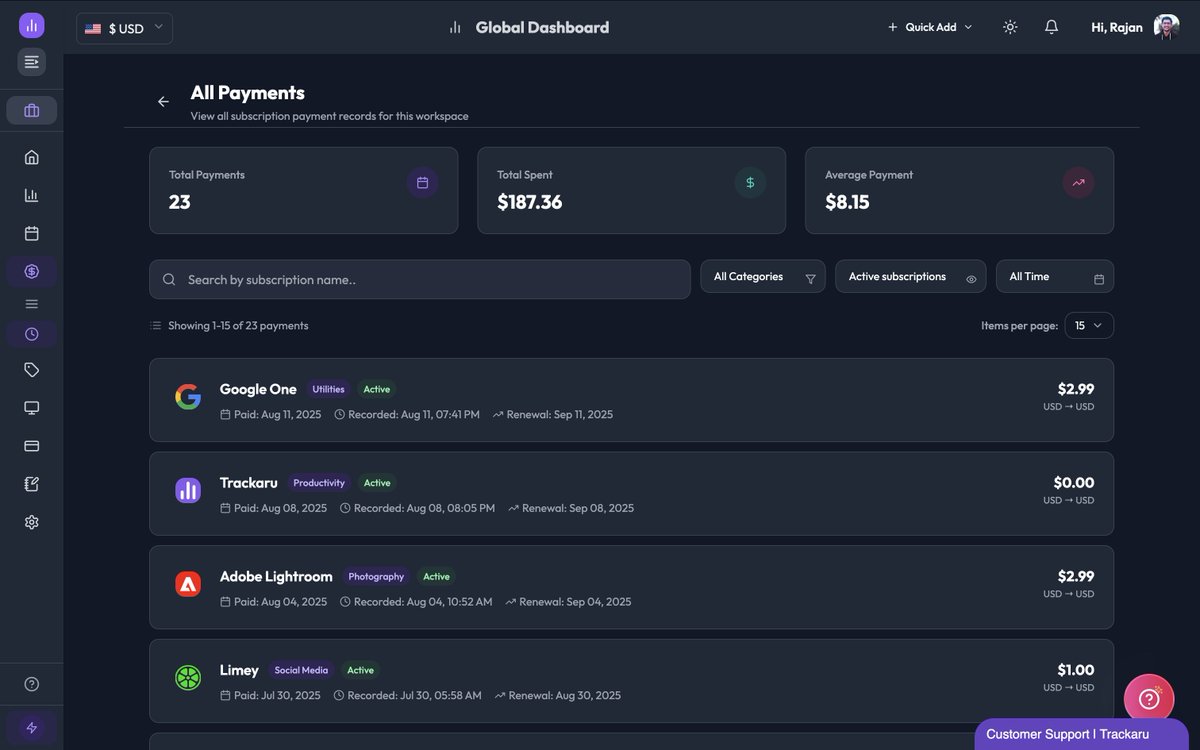Click the back arrow beside All Payments
The image size is (1200, 750).
(163, 101)
